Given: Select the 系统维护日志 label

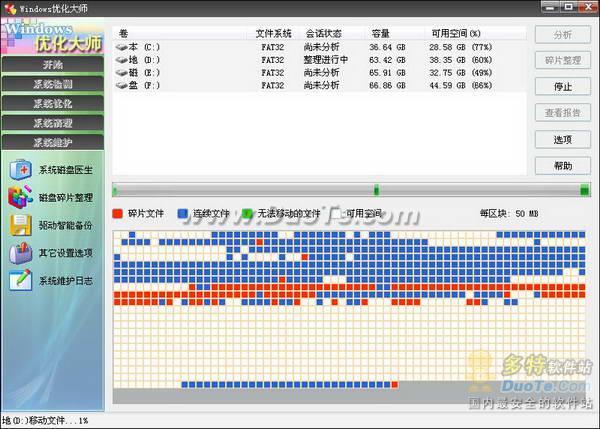Looking at the screenshot, I should coord(66,281).
